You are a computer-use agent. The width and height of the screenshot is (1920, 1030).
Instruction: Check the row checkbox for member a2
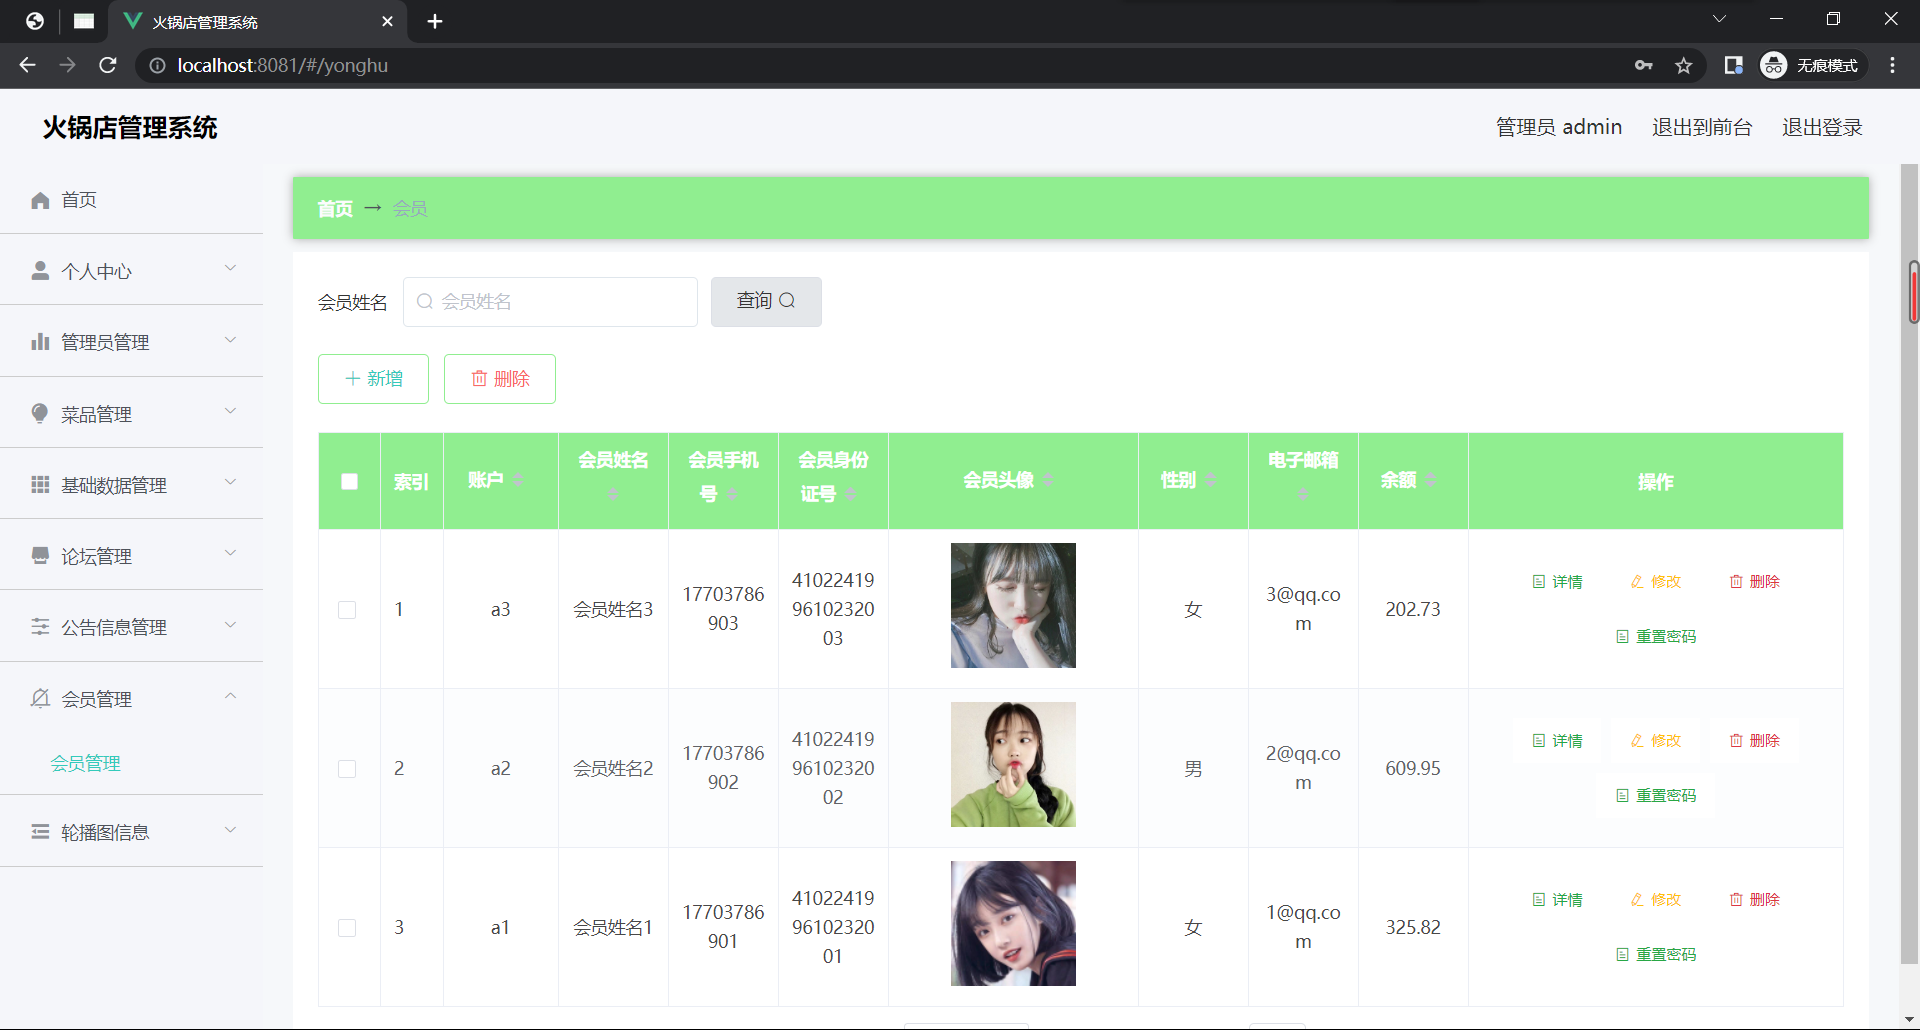[x=347, y=768]
